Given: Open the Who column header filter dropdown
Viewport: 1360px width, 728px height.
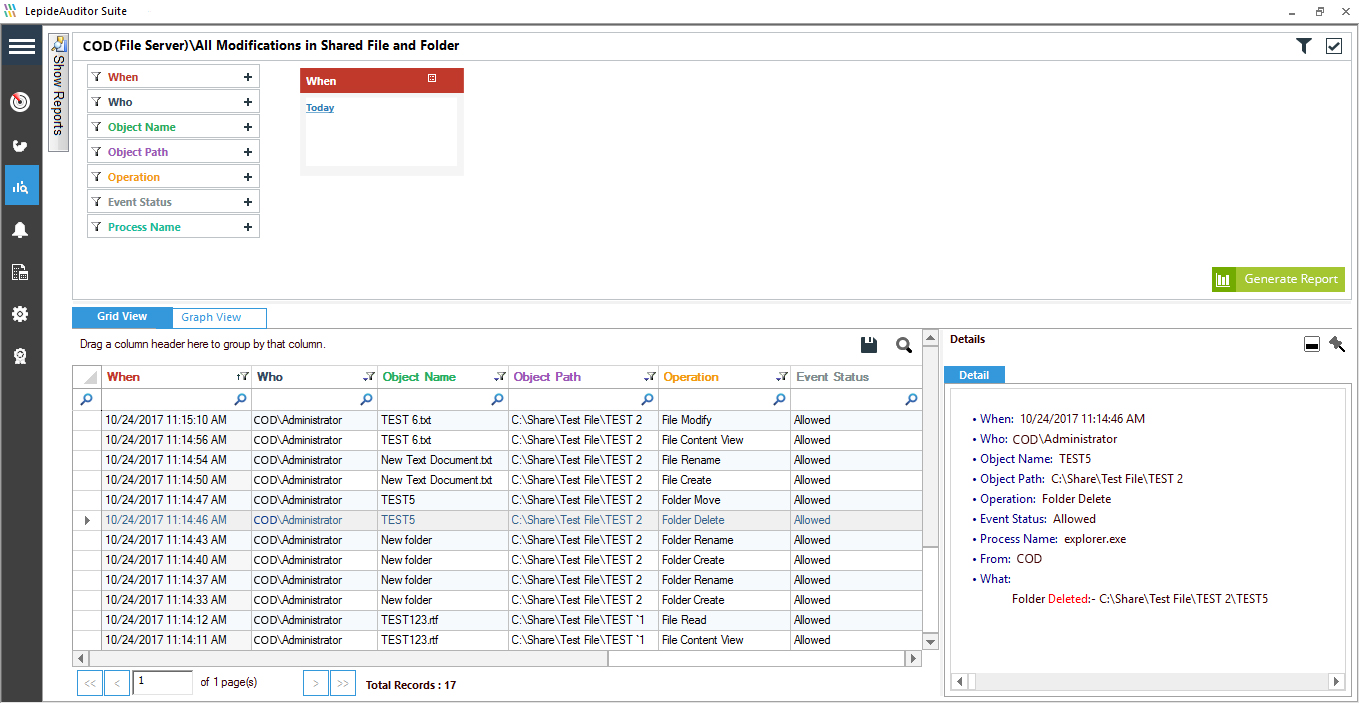Looking at the screenshot, I should (371, 377).
